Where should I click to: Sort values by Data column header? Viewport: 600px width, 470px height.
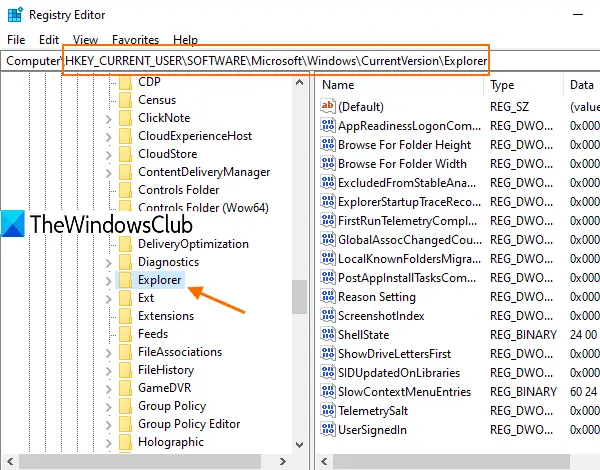coord(582,85)
